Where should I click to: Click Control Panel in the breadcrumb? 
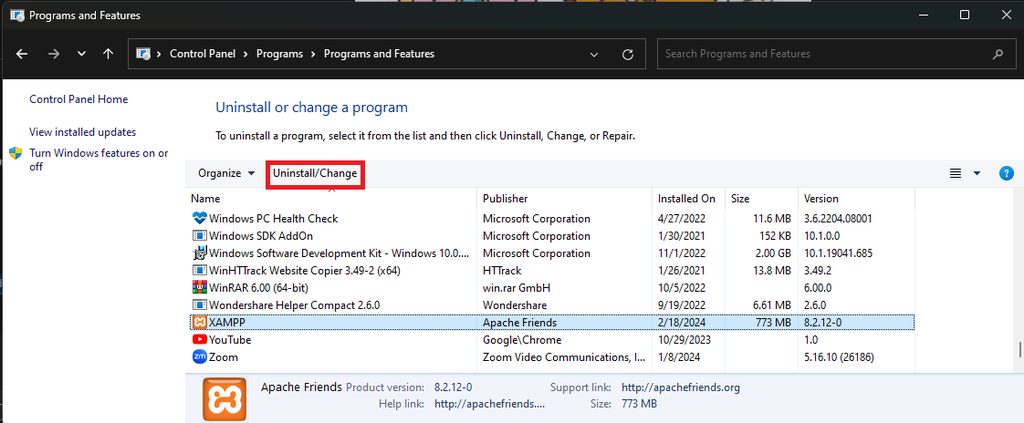(x=204, y=54)
